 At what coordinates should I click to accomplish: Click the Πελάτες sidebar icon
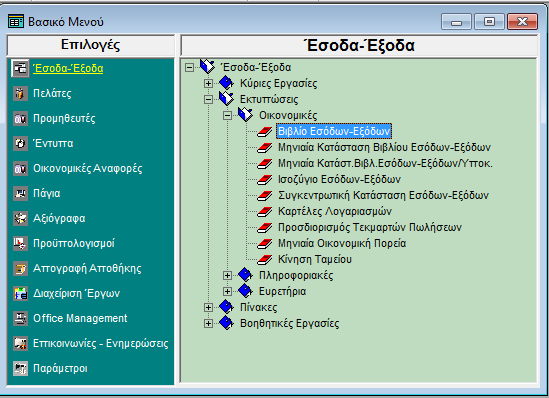pos(20,93)
